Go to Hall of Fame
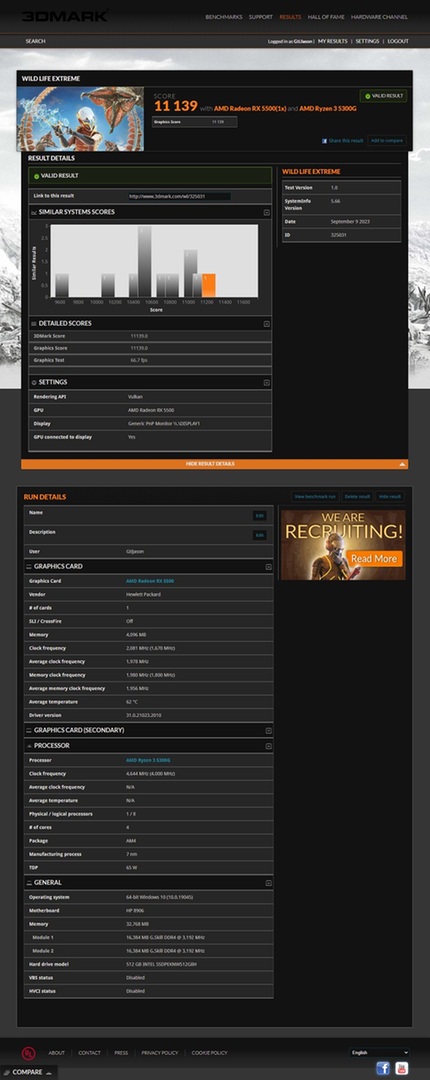 pyautogui.click(x=326, y=17)
